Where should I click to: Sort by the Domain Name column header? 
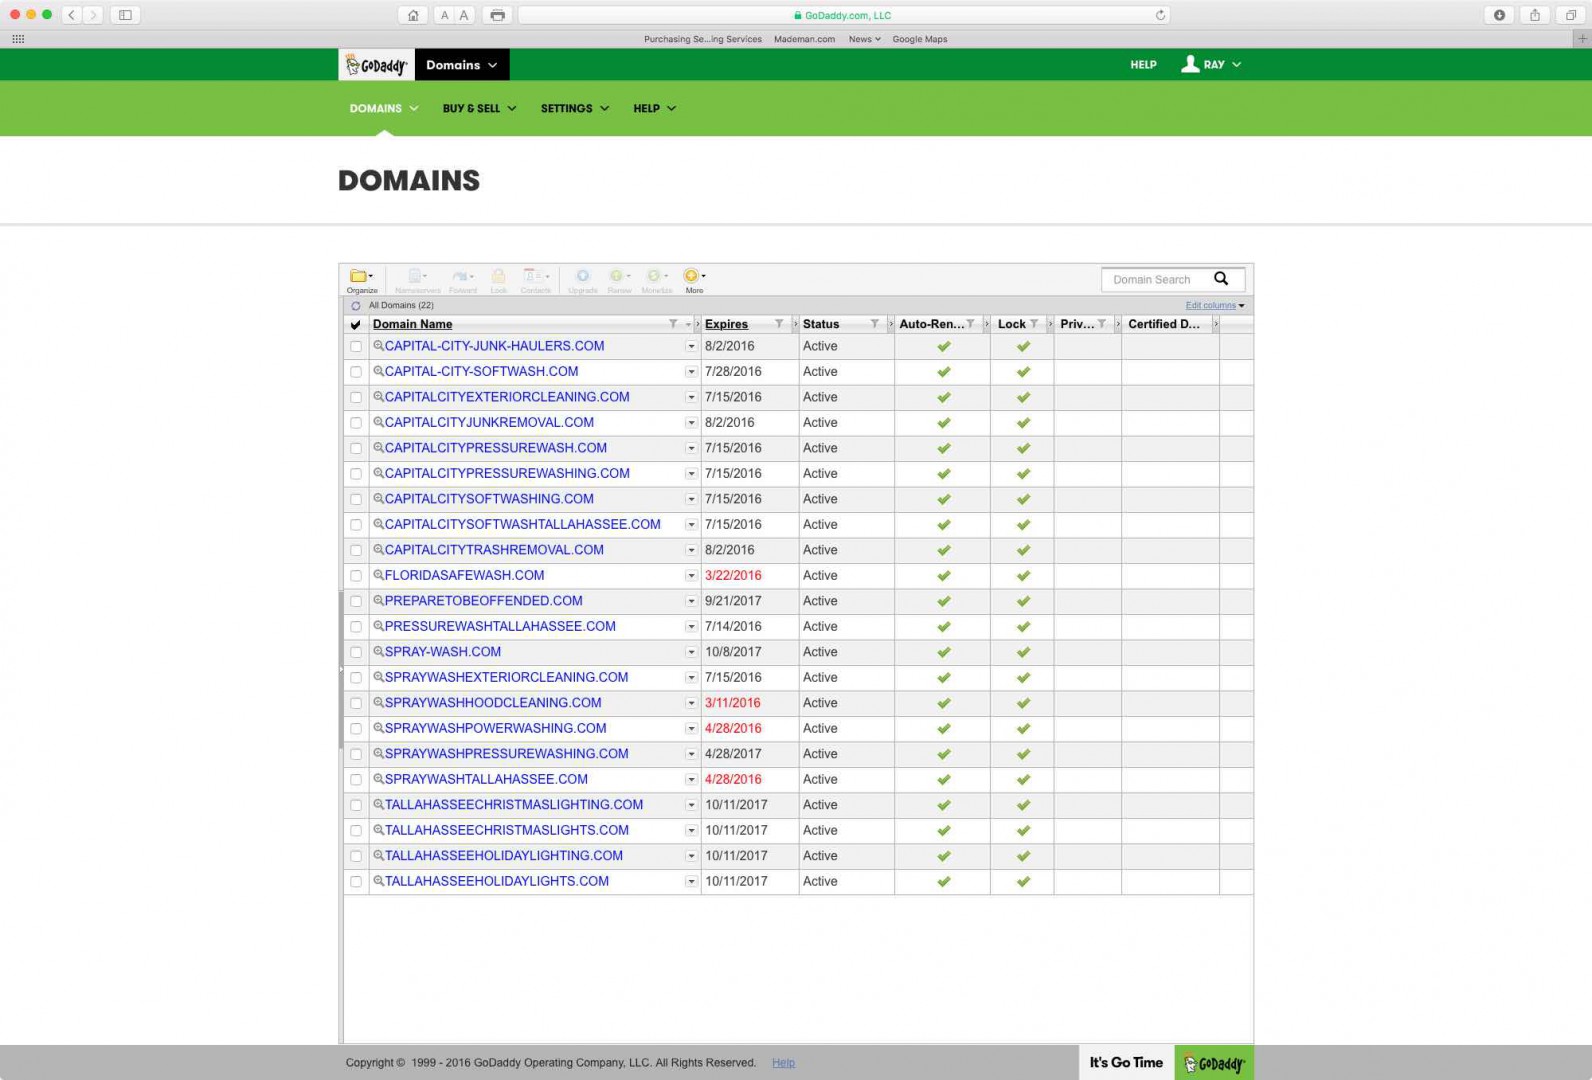[x=412, y=324]
